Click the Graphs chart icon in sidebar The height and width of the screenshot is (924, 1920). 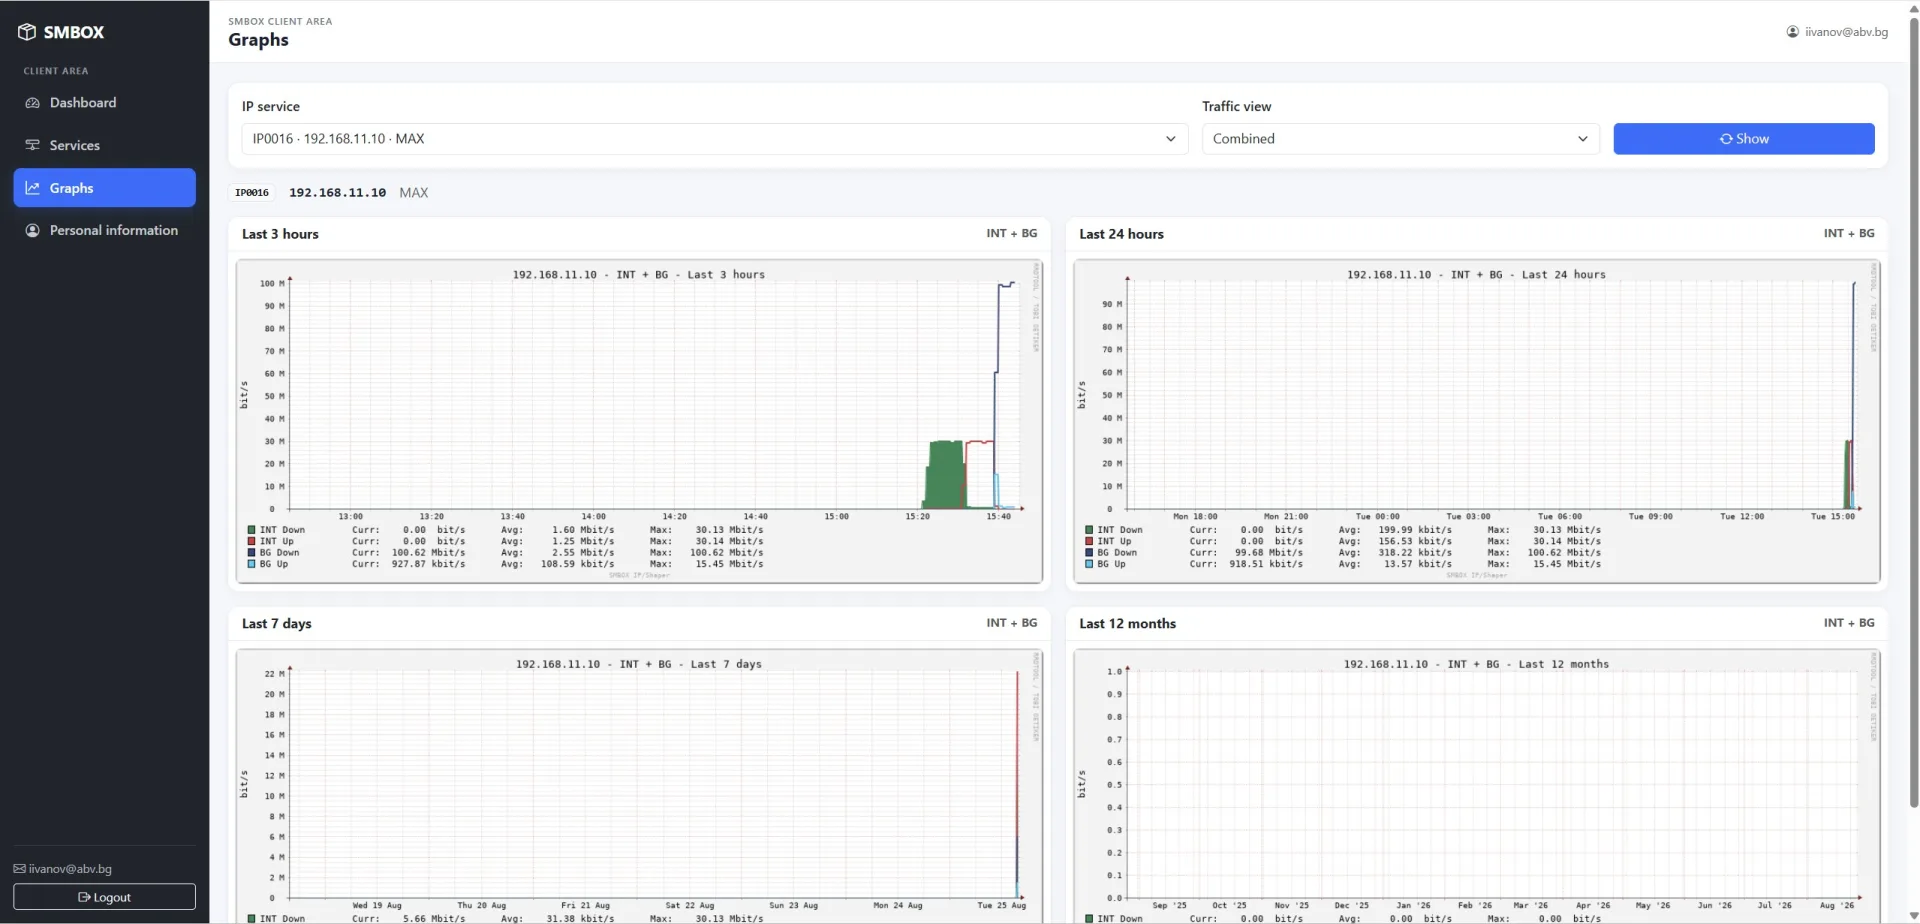pos(32,188)
